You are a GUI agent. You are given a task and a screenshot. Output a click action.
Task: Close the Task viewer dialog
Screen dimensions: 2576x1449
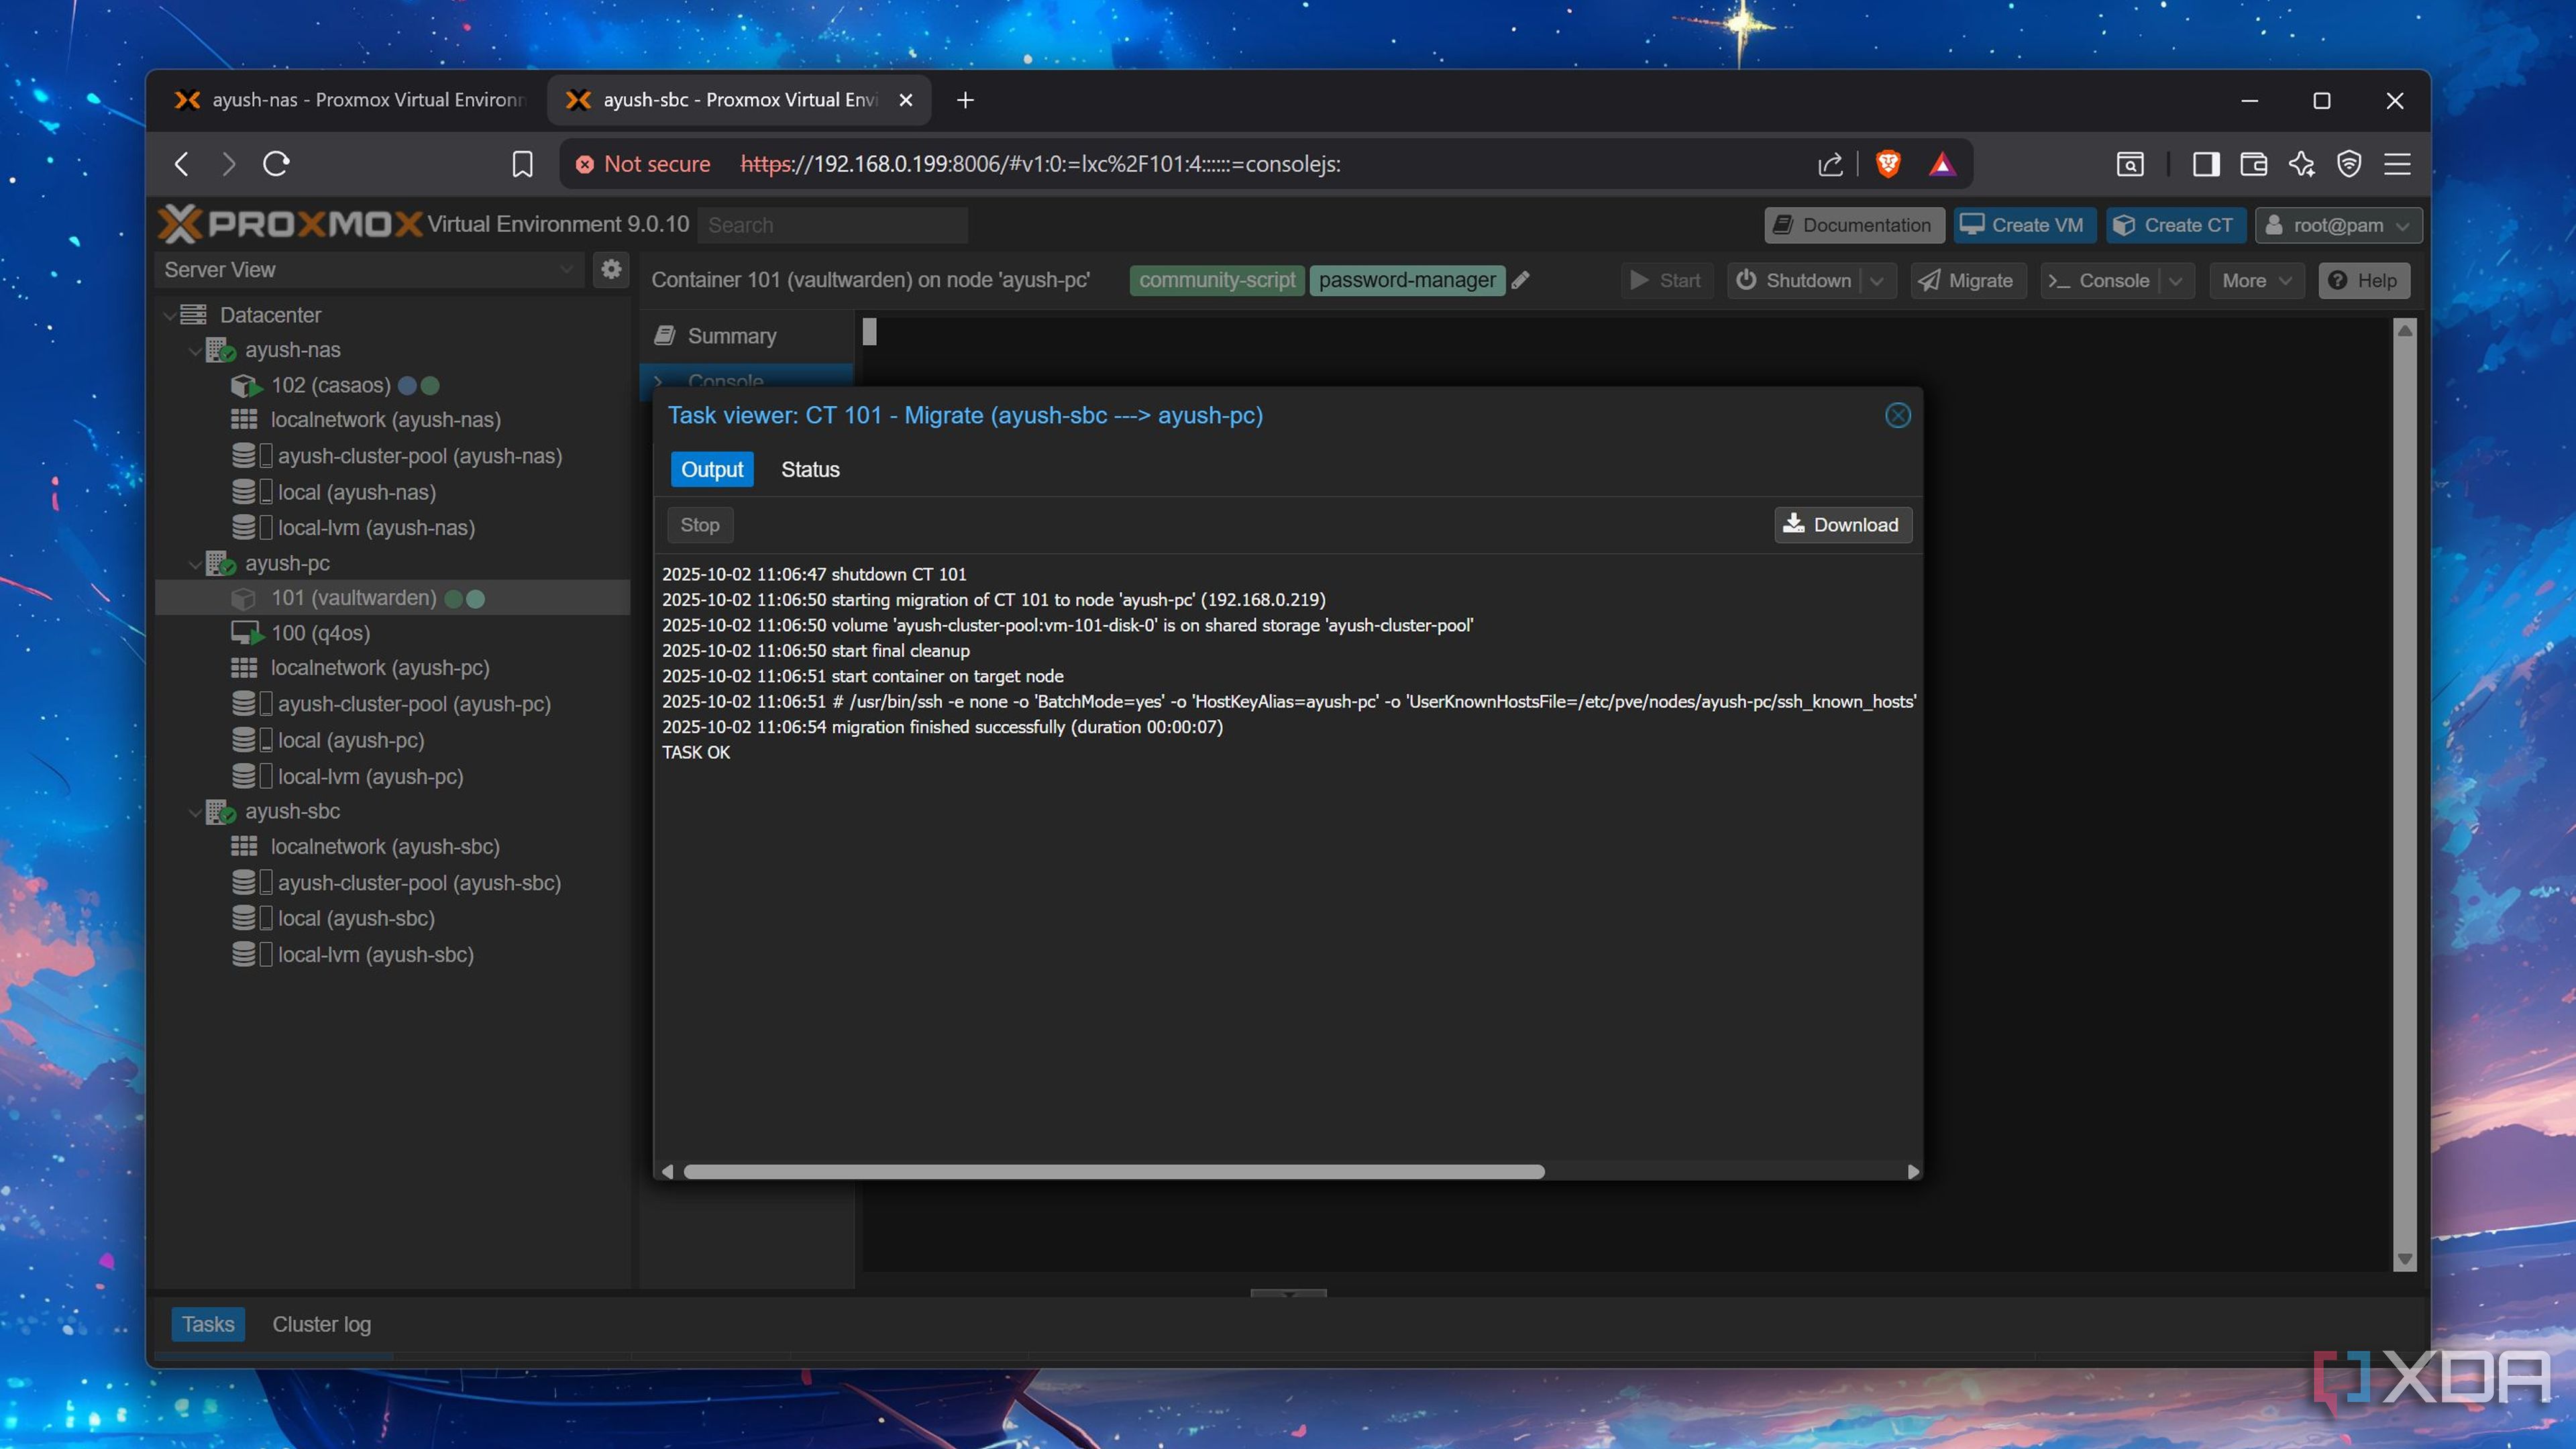coord(1897,416)
